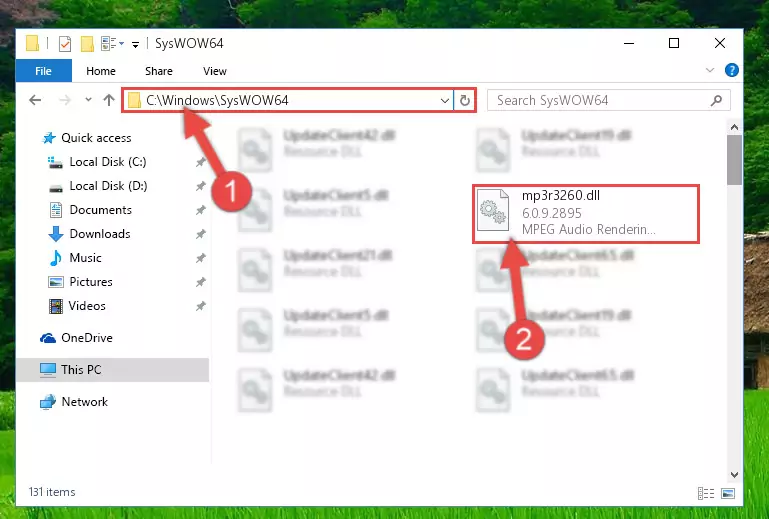Image resolution: width=769 pixels, height=519 pixels.
Task: Select This PC in navigation pane
Action: tap(112, 370)
